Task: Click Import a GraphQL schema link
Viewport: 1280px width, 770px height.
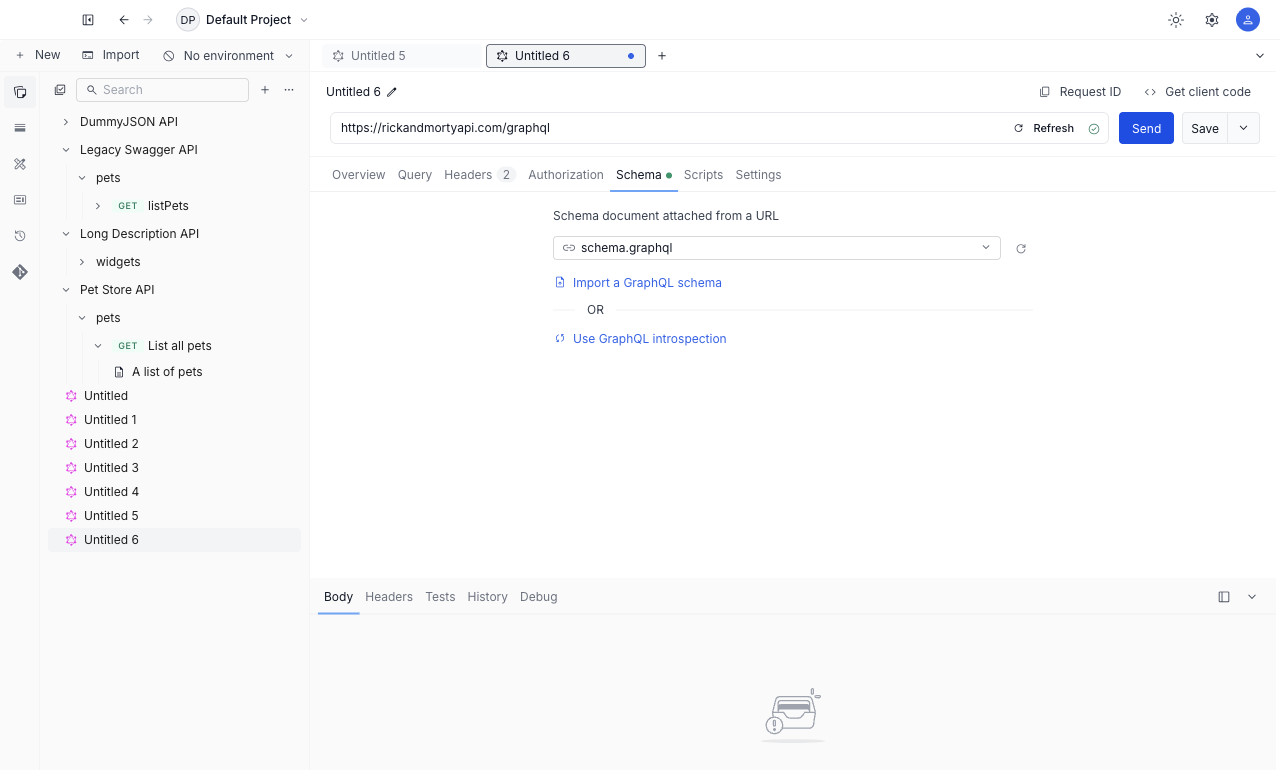Action: [x=638, y=283]
